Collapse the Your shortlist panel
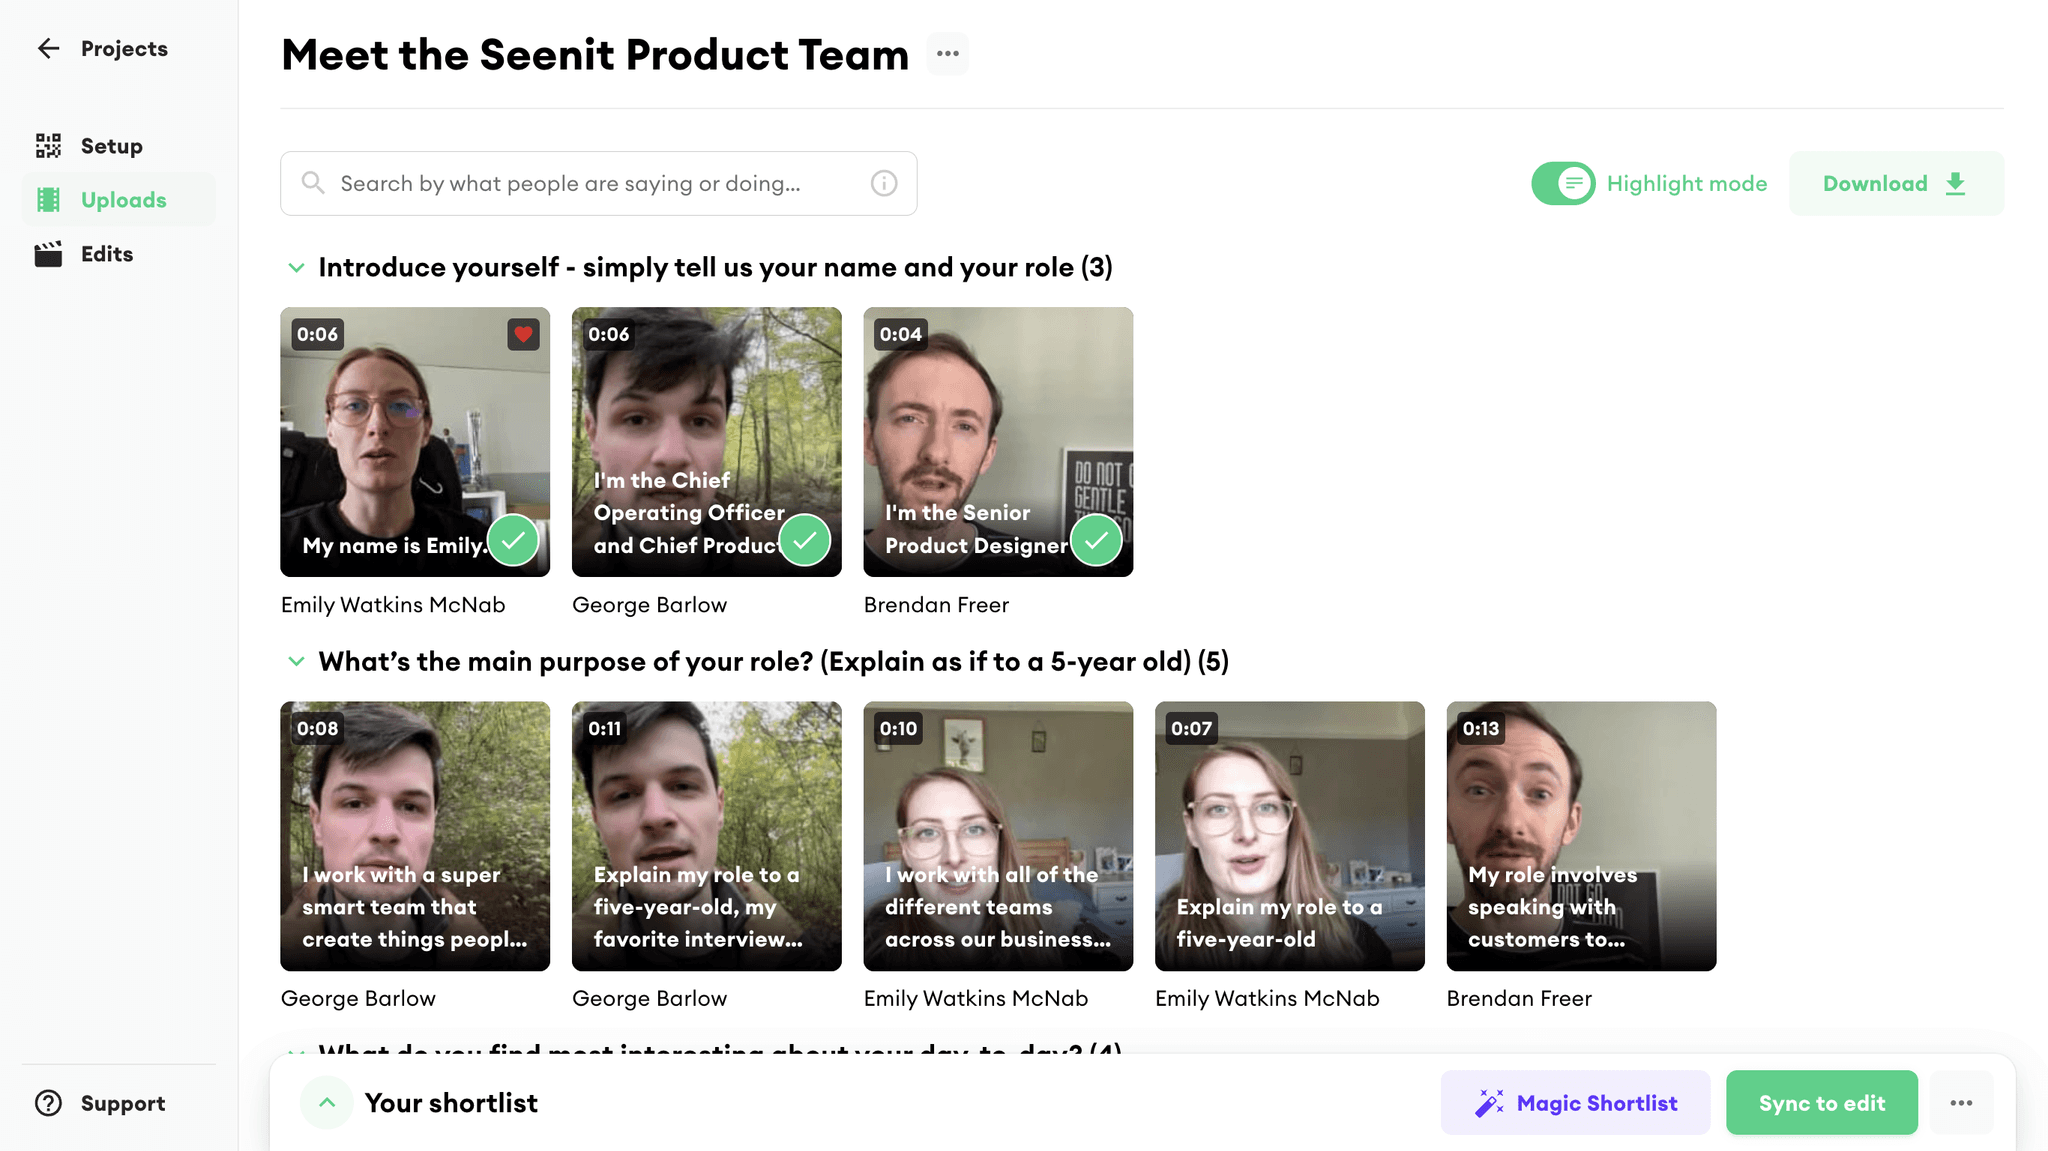 [x=326, y=1101]
